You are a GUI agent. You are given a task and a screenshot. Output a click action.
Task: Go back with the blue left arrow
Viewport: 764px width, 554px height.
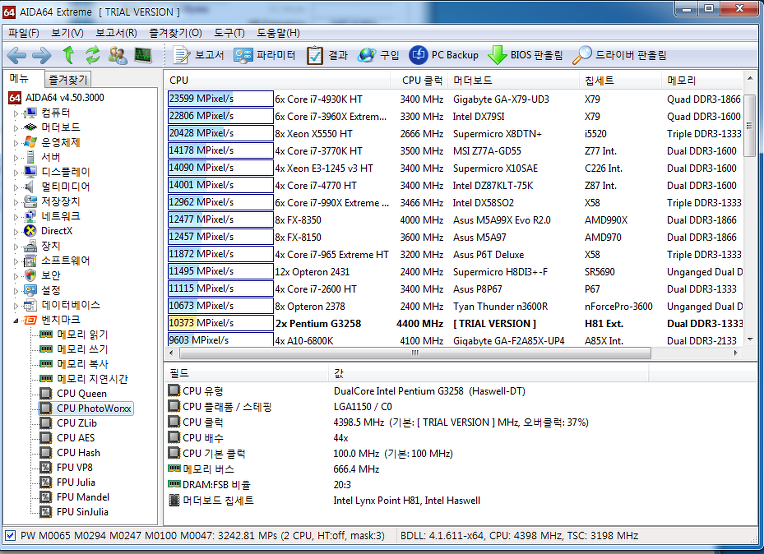(17, 55)
